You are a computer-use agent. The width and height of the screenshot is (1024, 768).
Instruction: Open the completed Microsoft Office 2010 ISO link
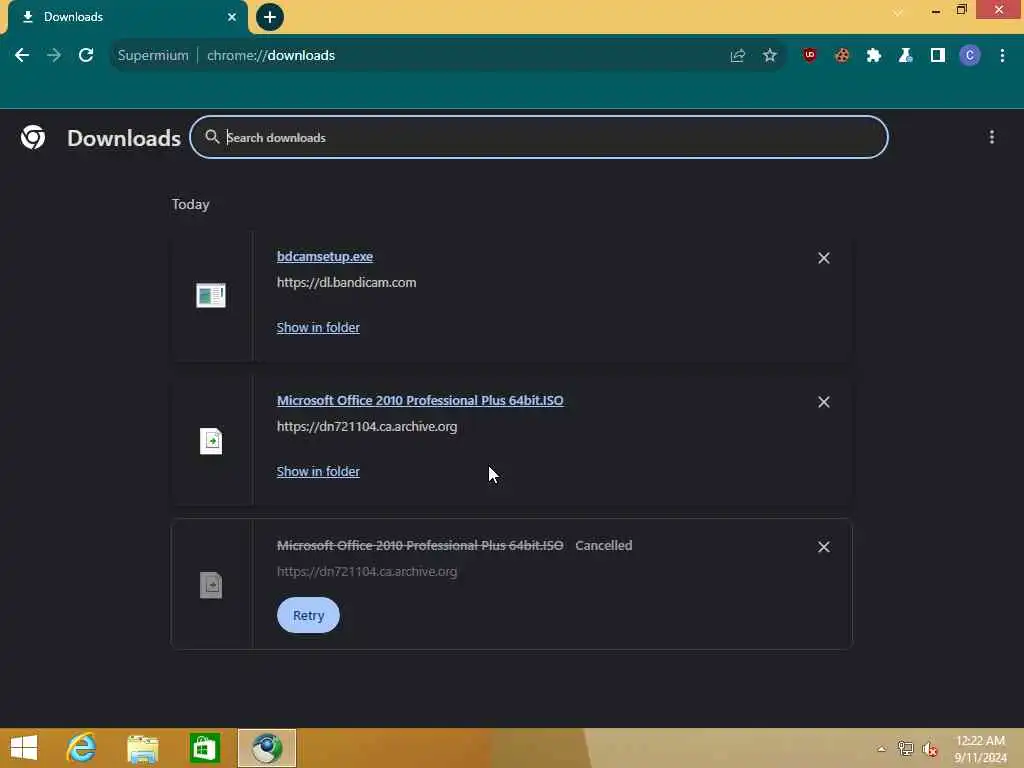420,401
